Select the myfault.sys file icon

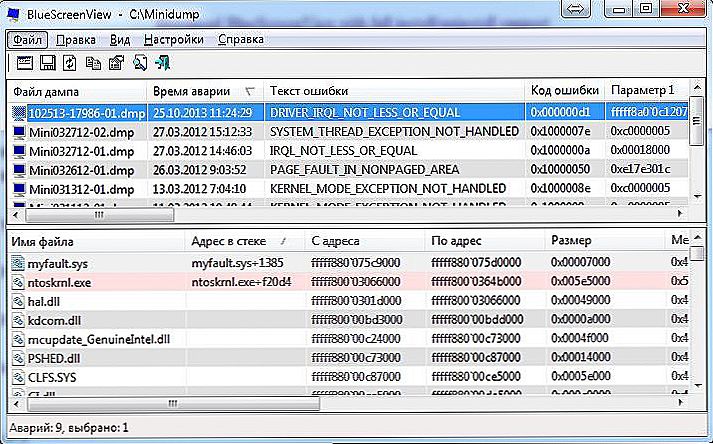pos(18,263)
